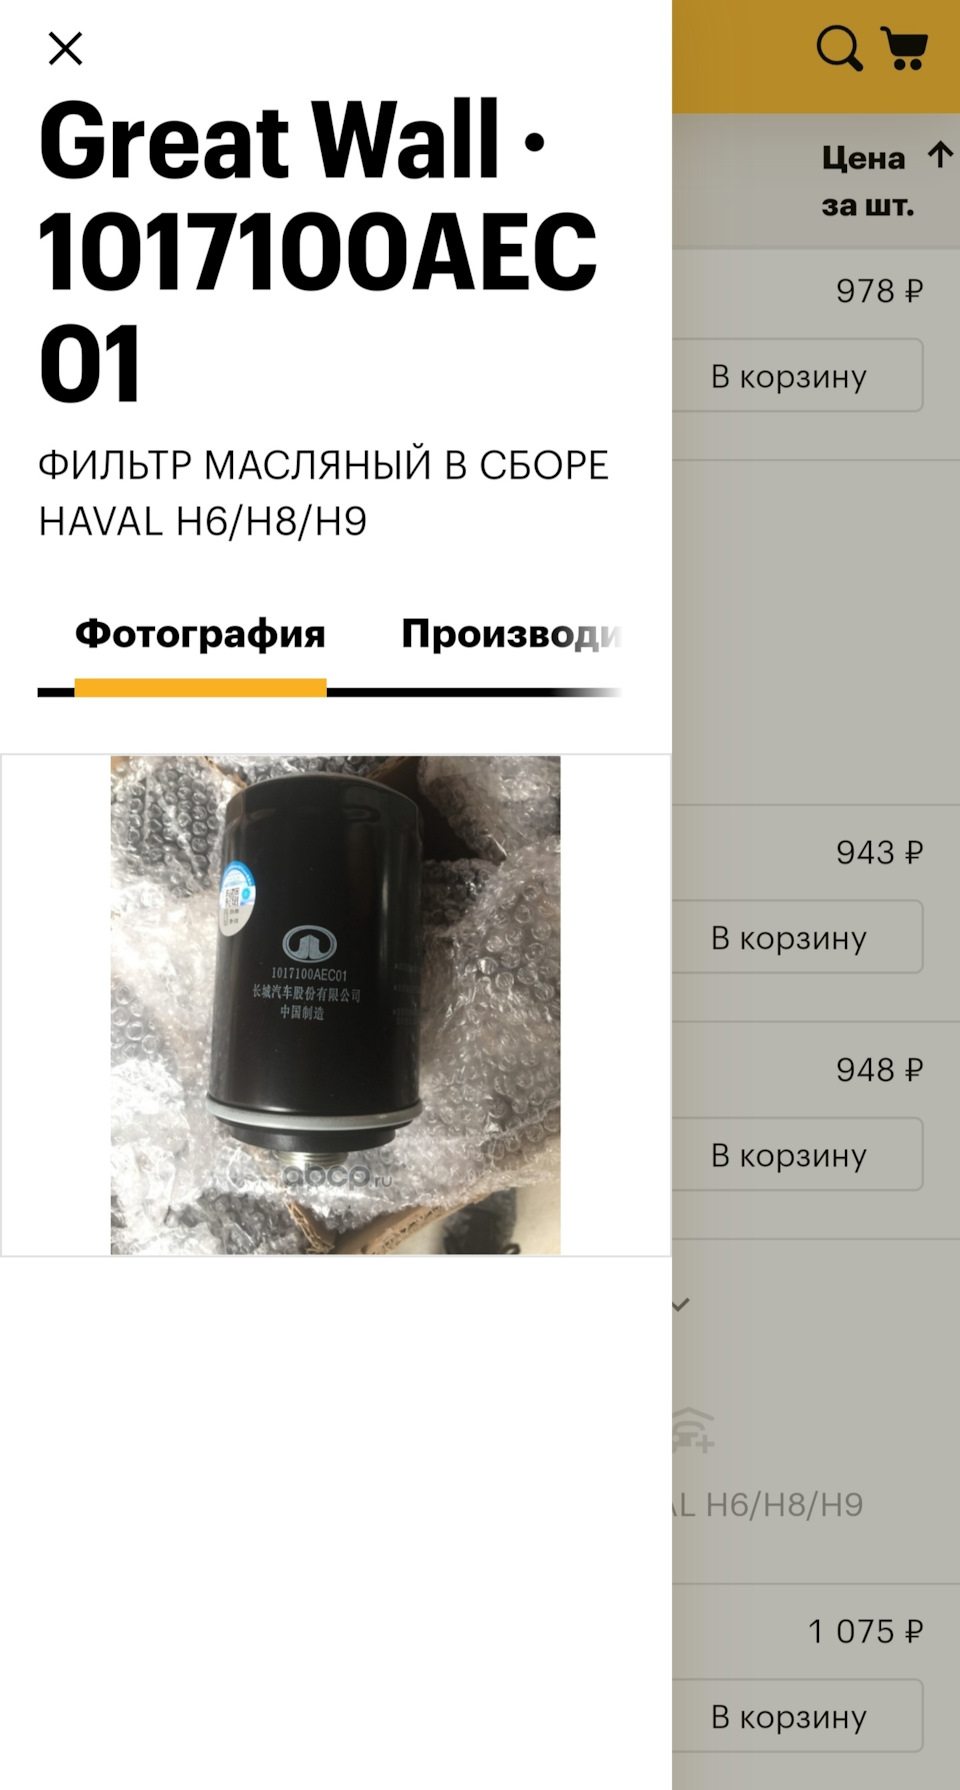This screenshot has width=960, height=1790.
Task: Sort by price ascending arrow
Action: point(940,155)
